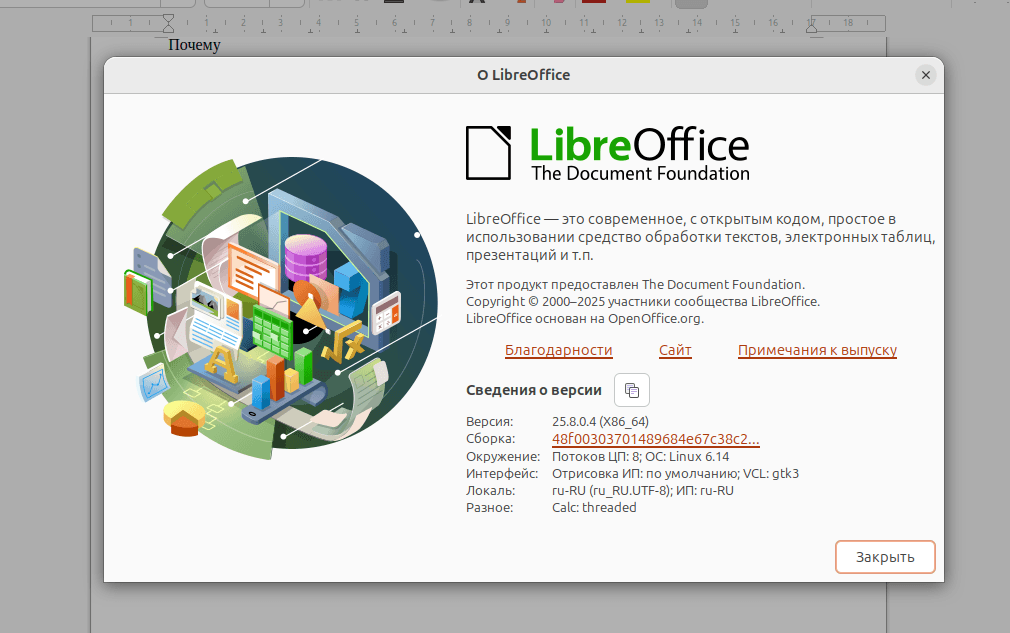Click the purple database cylinder in the artwork
The height and width of the screenshot is (633, 1010).
(x=304, y=258)
